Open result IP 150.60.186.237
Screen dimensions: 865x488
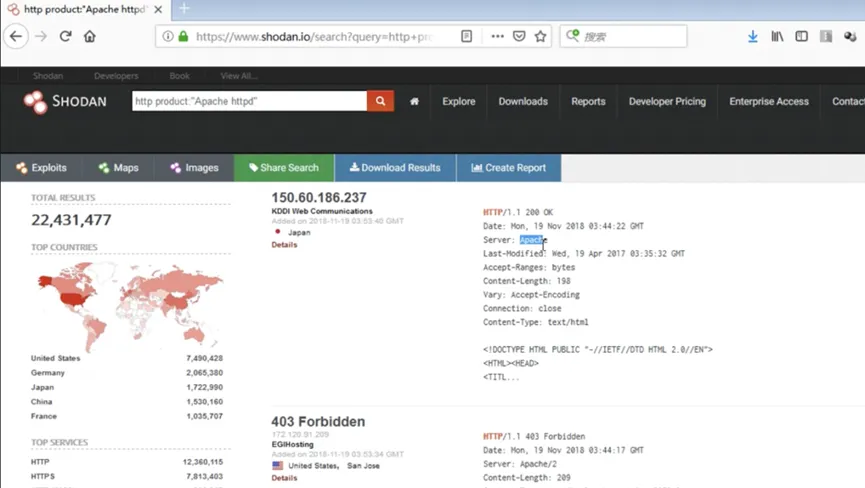(x=319, y=197)
